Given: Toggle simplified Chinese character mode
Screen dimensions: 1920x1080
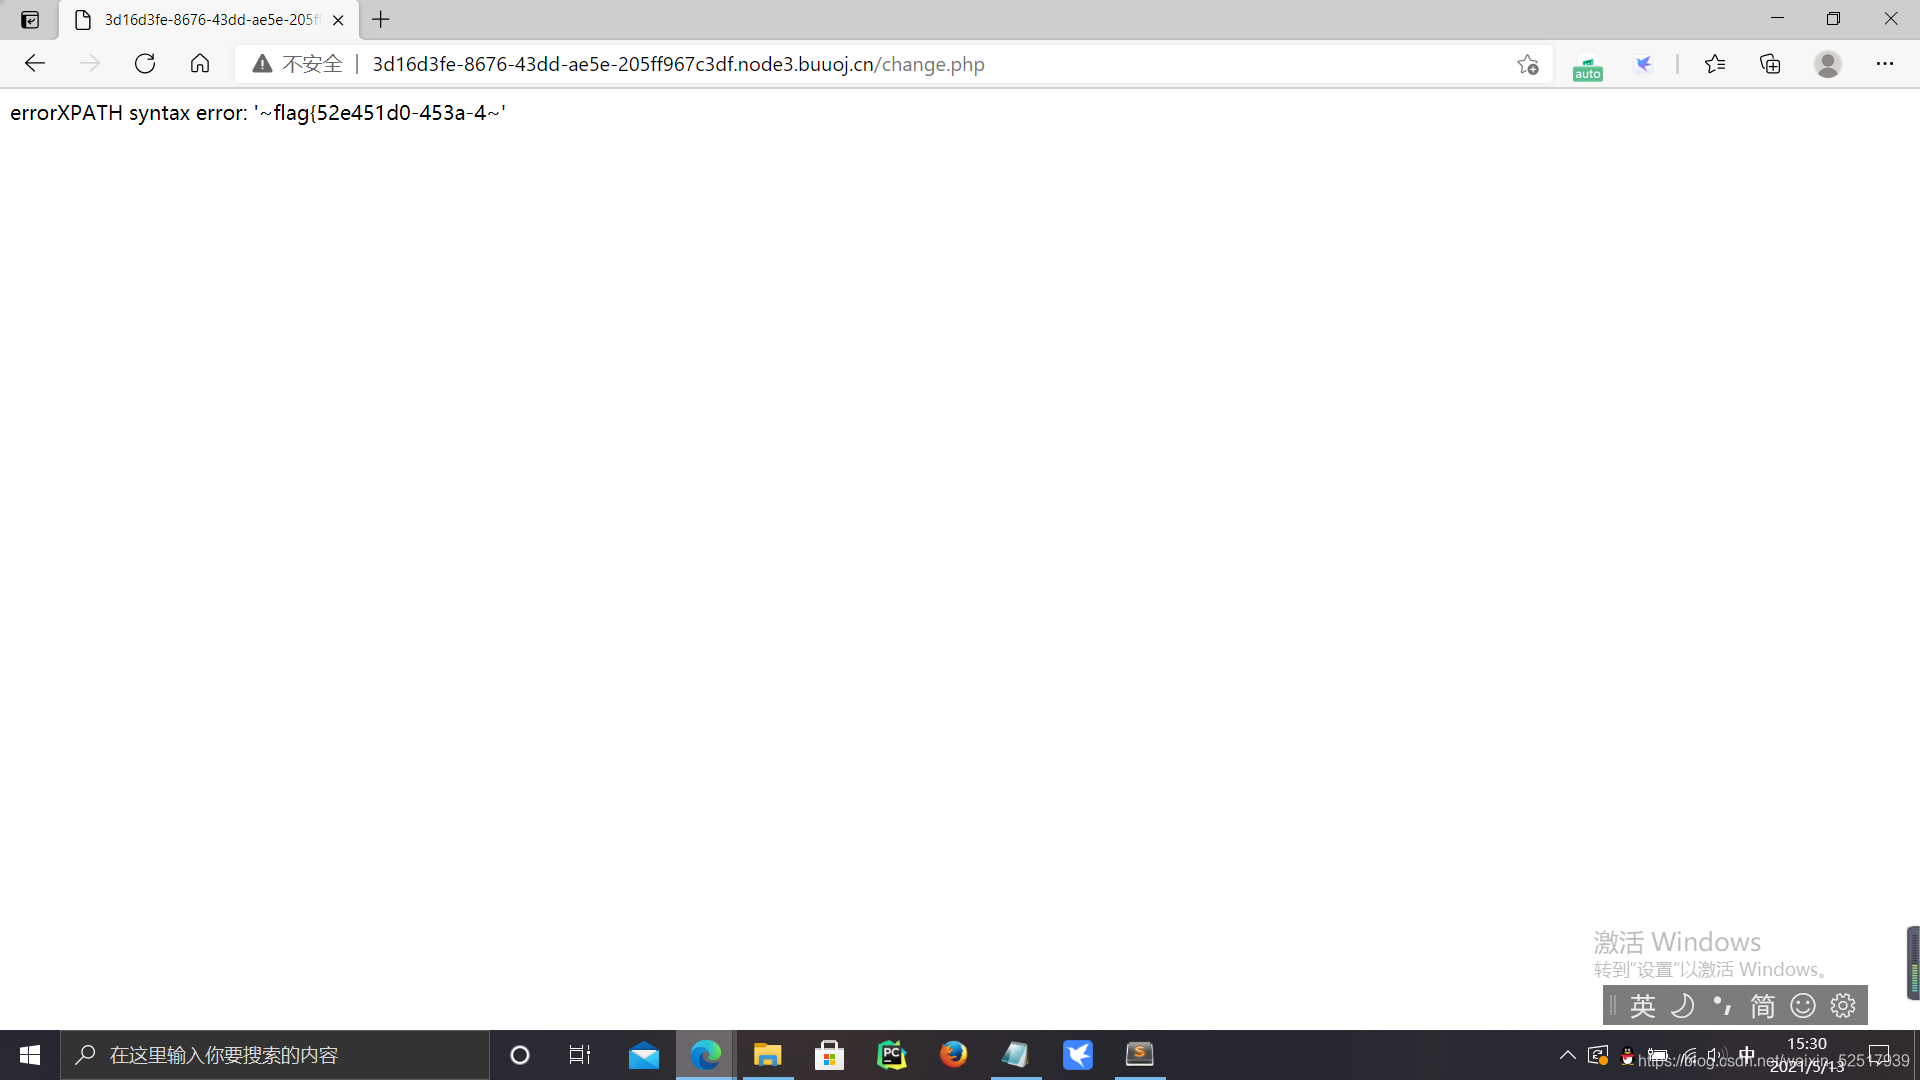Looking at the screenshot, I should (x=1762, y=1005).
